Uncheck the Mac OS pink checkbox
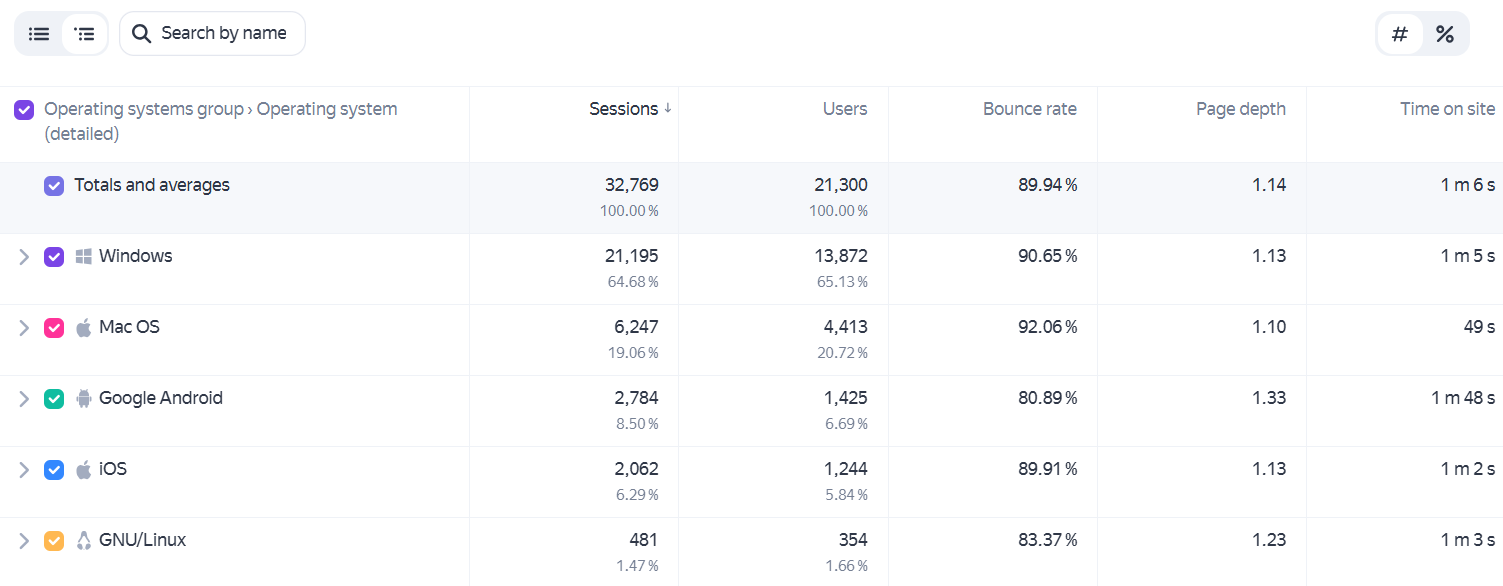Screen dimensions: 1503x586 (54, 328)
